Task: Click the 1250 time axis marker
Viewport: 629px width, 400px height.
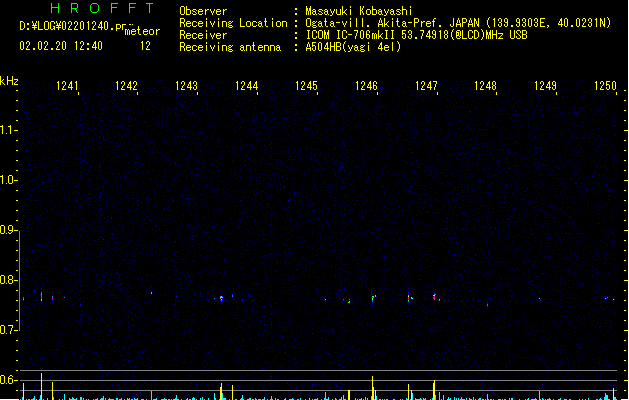Action: [x=605, y=86]
